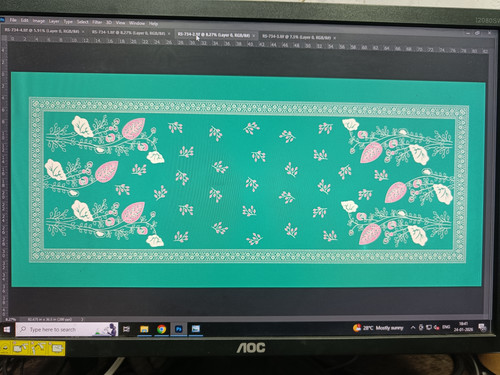Viewport: 500px width, 375px height.
Task: Click the green floral design canvas
Action: coord(248,180)
